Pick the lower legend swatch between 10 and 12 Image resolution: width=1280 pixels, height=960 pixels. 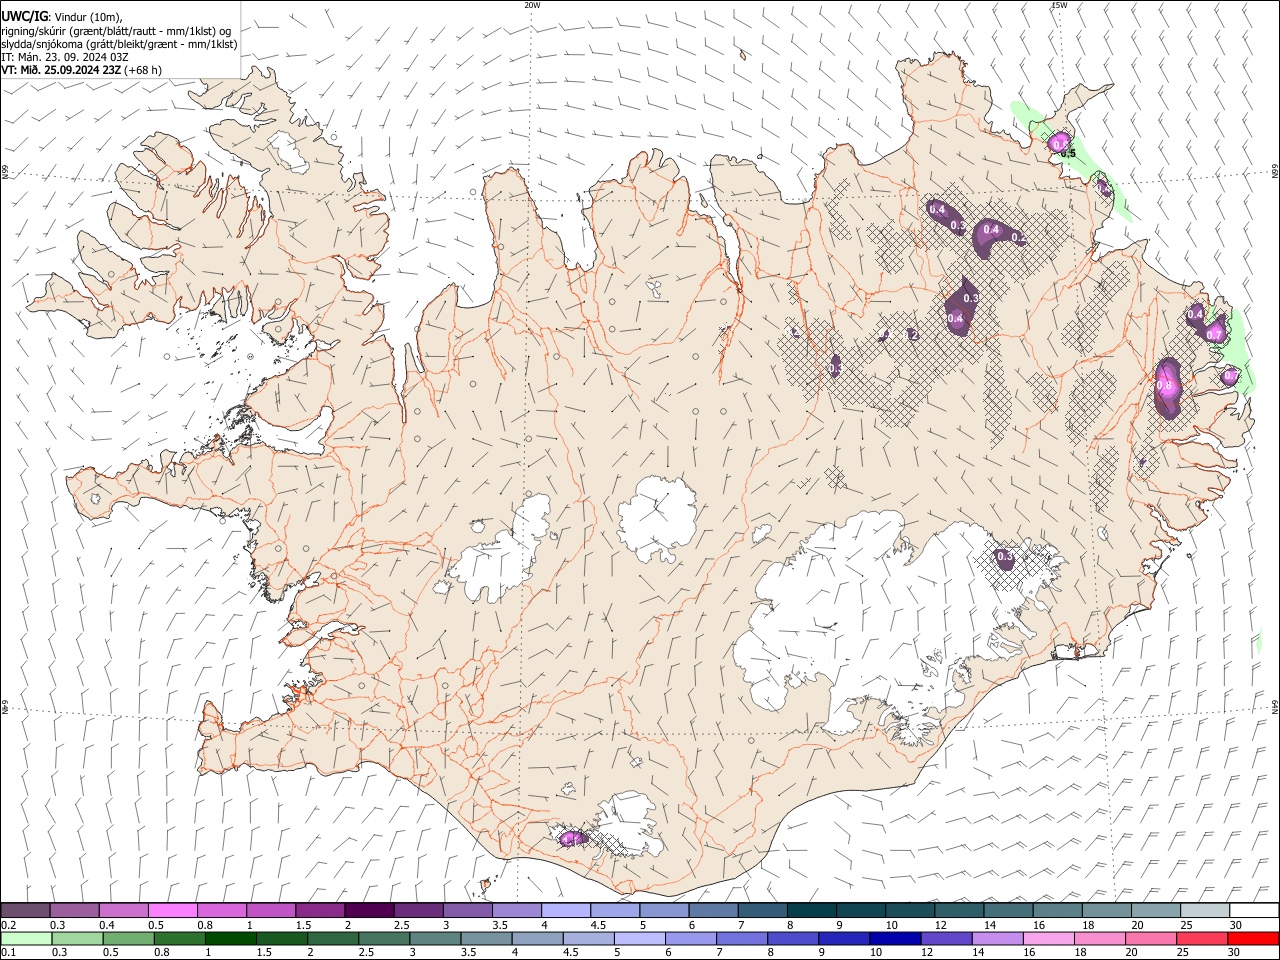896,939
